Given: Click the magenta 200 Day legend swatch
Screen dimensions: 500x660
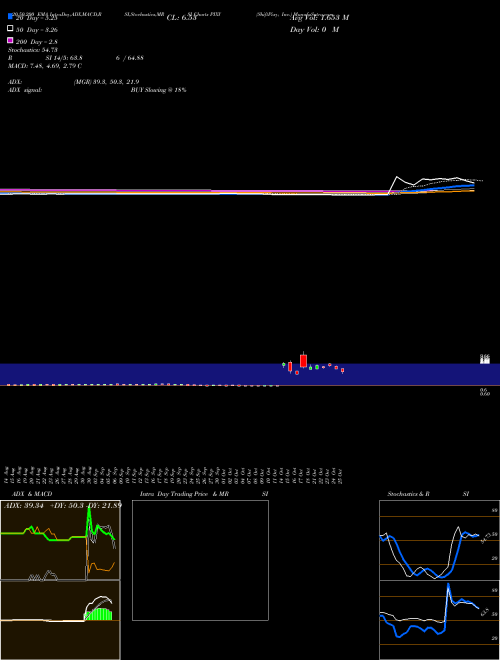Looking at the screenshot, I should [10, 40].
